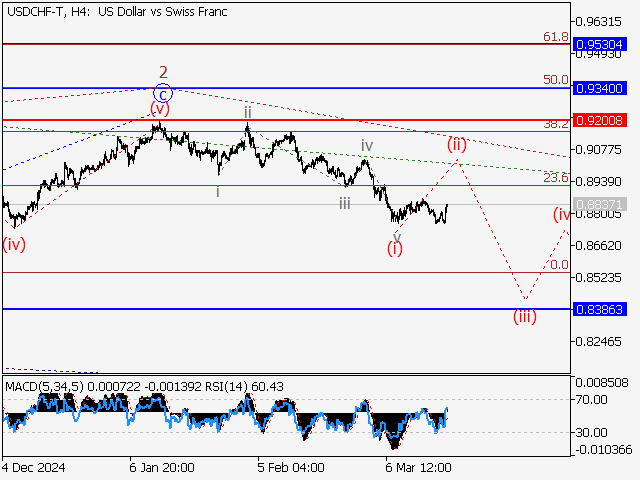Select the red (i) label at the low

point(395,248)
